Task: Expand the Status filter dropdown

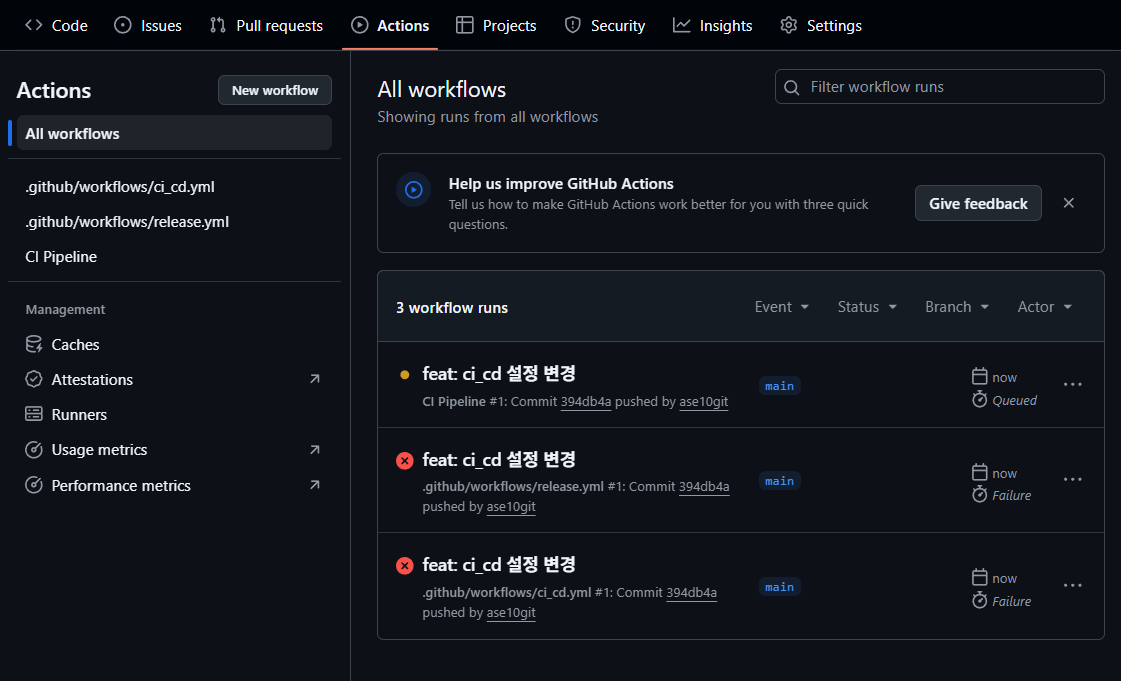Action: tap(866, 307)
